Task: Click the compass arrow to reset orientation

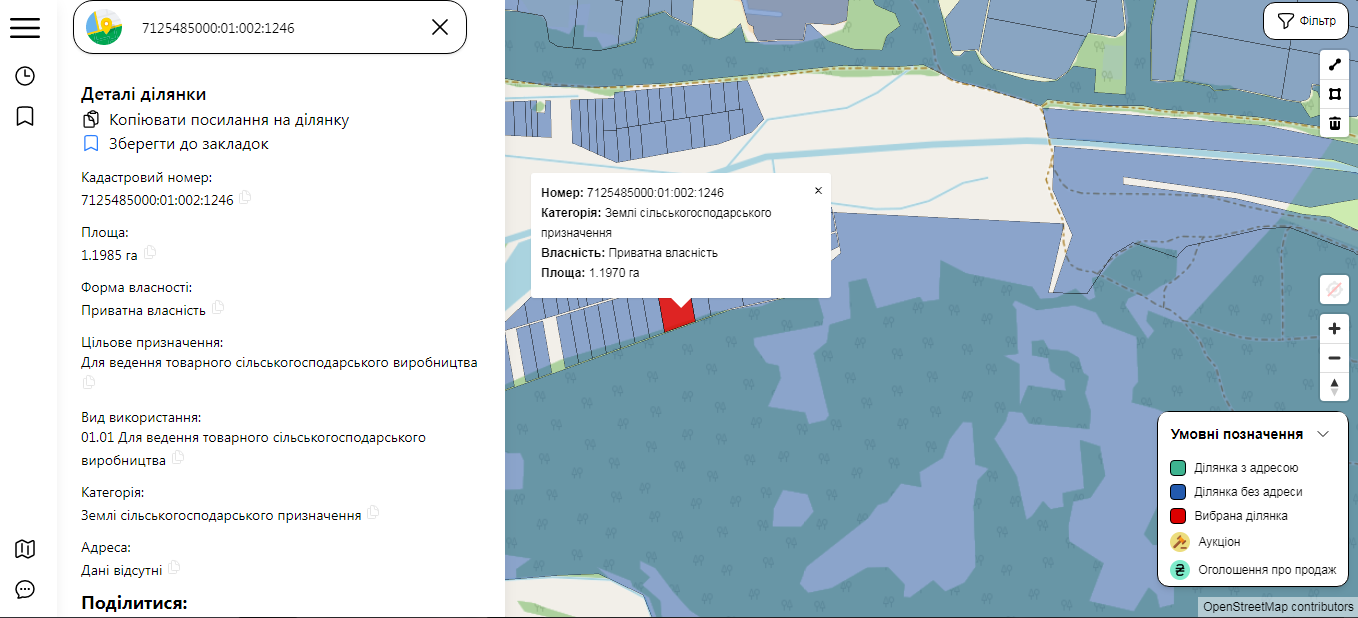Action: pyautogui.click(x=1334, y=387)
